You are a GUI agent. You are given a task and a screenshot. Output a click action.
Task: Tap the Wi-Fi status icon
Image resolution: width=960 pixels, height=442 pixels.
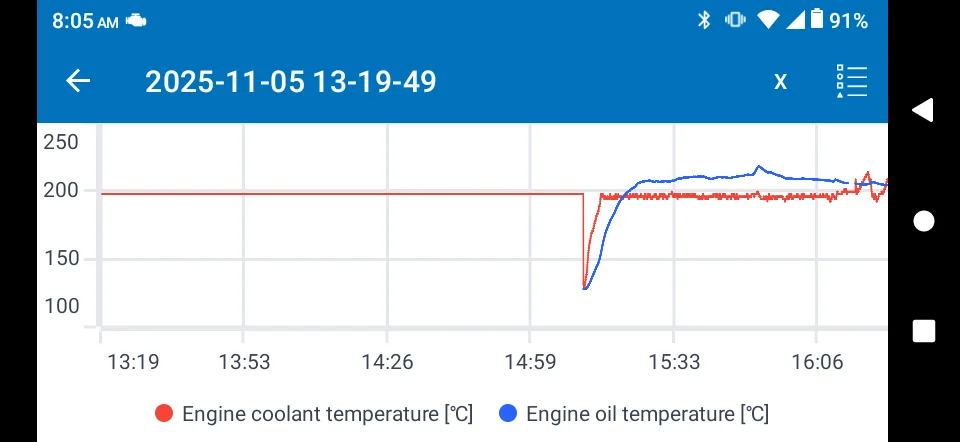767,20
